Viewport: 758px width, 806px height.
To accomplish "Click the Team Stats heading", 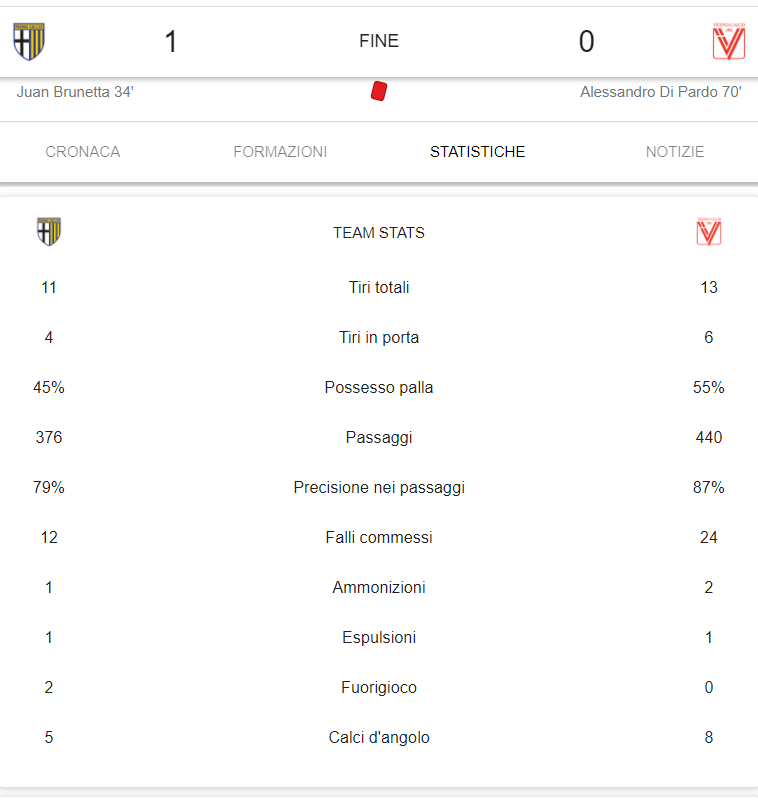I will coord(379,233).
